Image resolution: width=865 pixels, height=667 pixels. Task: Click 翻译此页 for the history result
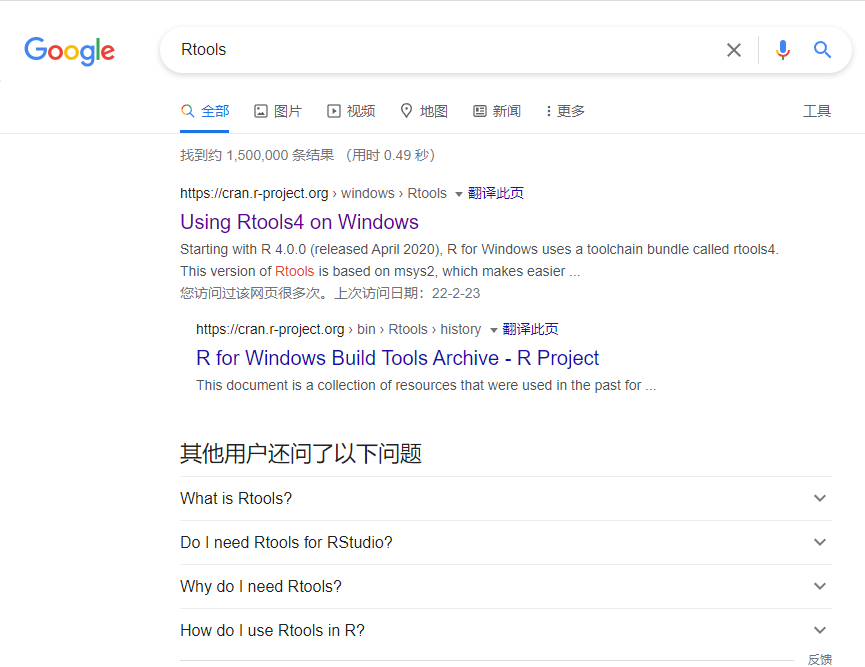[530, 329]
